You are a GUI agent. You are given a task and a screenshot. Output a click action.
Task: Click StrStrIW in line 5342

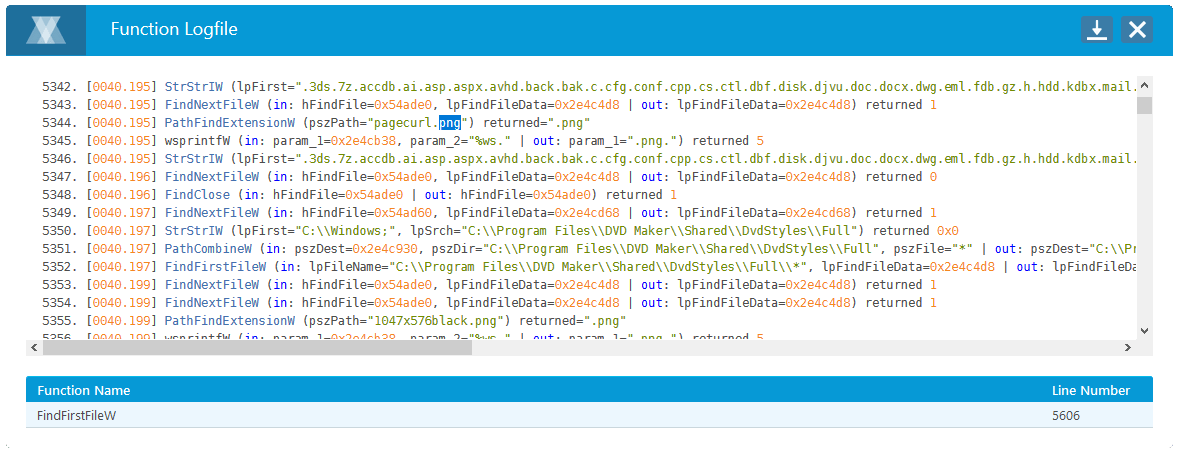(193, 87)
